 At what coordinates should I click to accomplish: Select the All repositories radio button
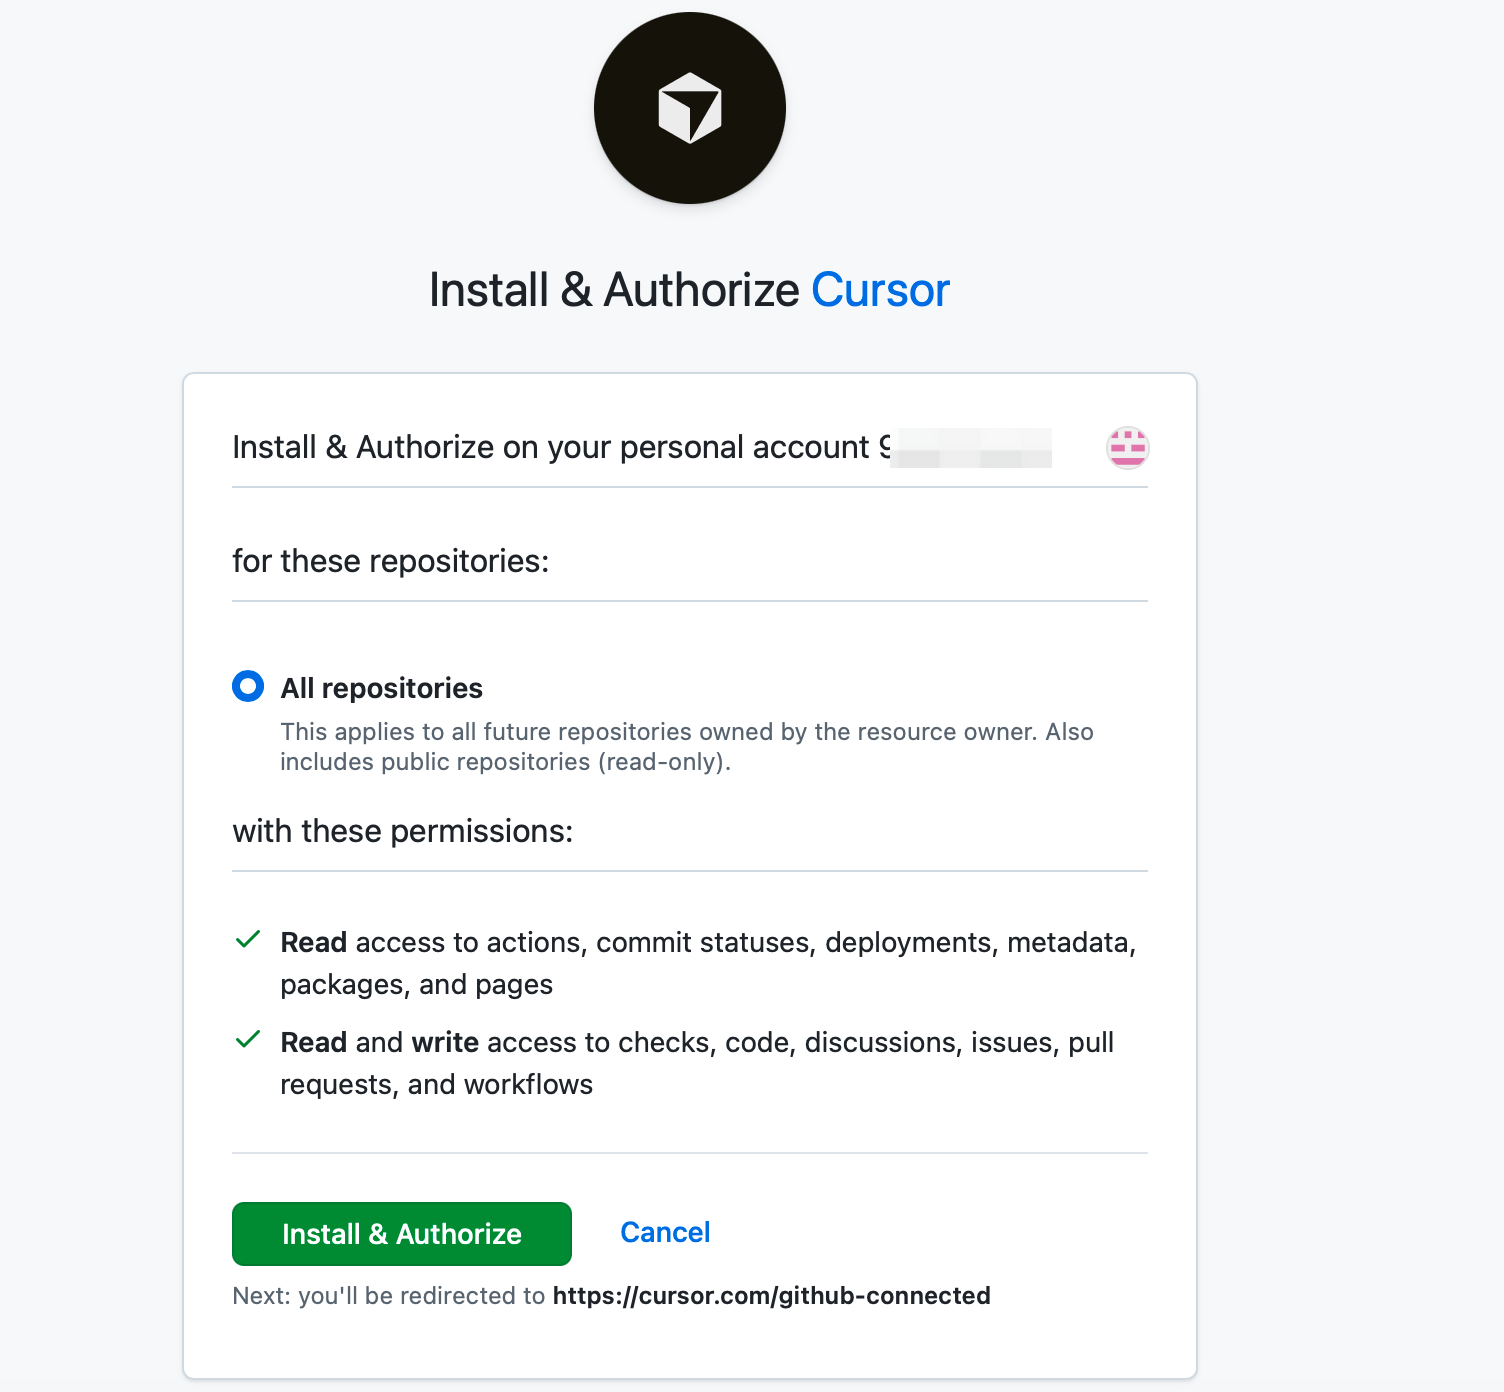coord(248,687)
